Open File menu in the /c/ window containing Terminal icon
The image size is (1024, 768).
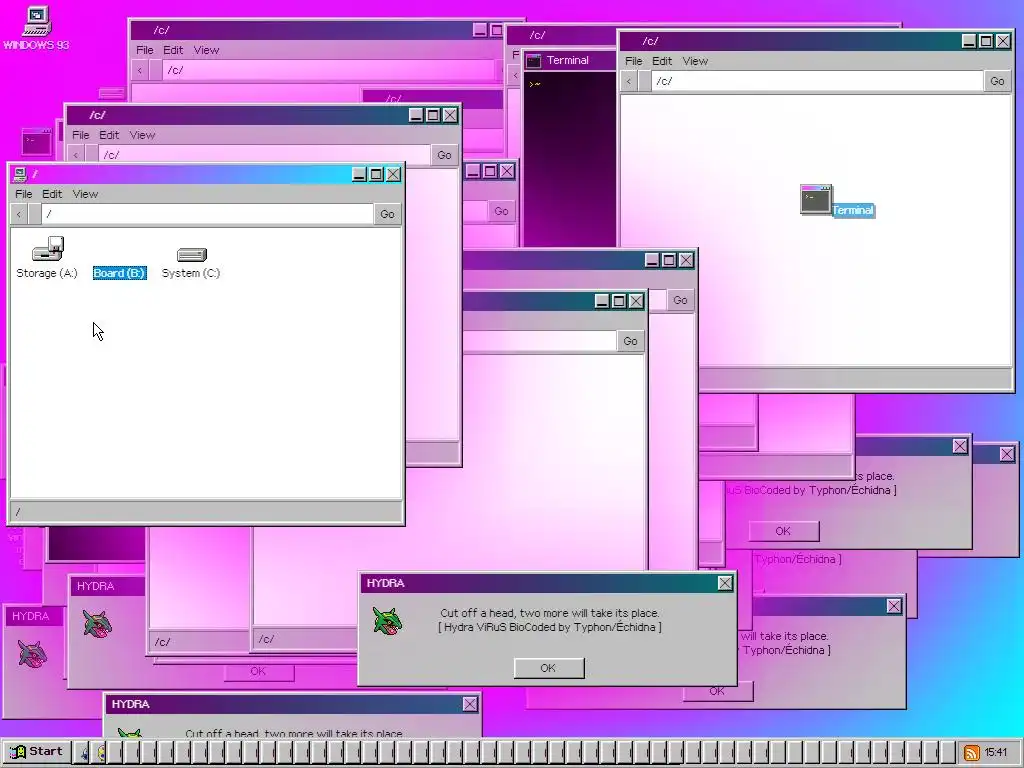coord(633,61)
